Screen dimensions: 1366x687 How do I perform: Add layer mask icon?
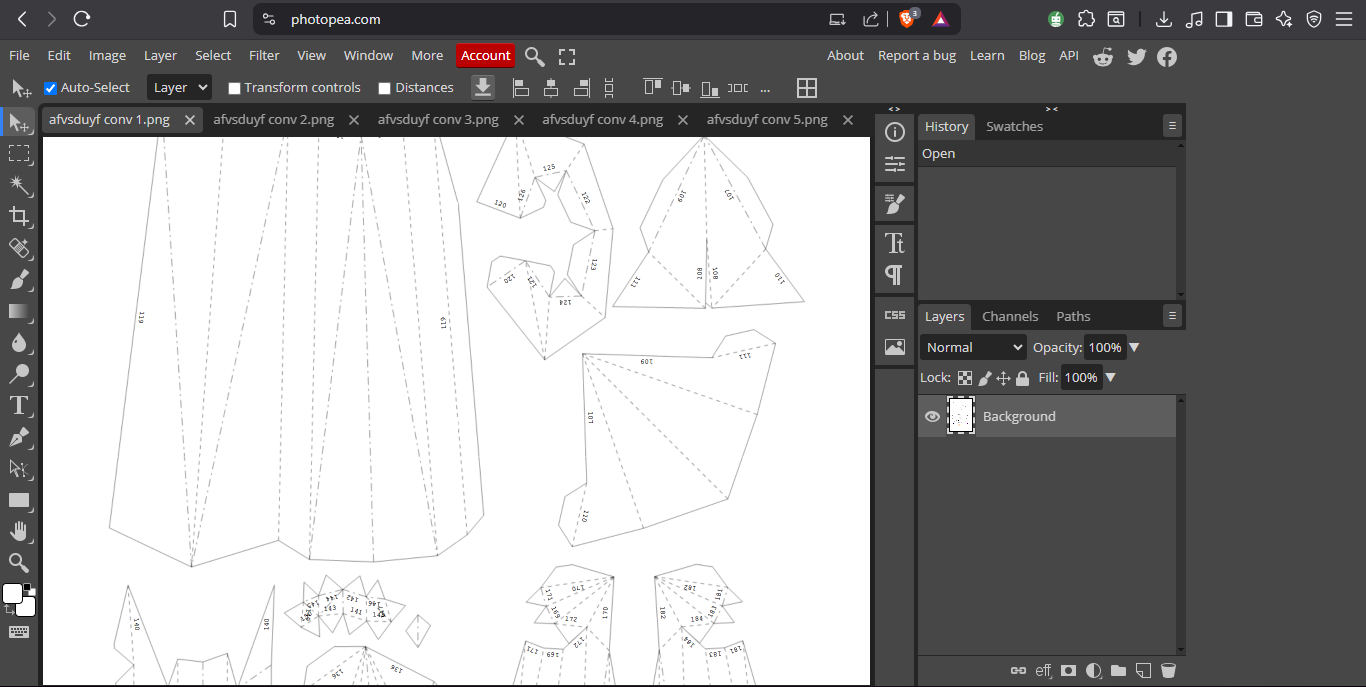click(x=1069, y=670)
